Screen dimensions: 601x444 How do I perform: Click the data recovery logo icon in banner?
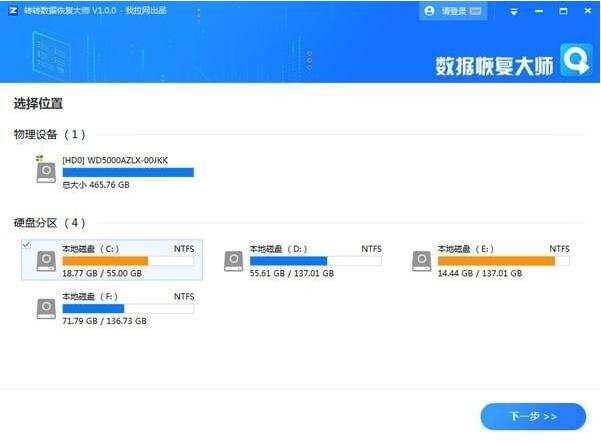[x=576, y=60]
